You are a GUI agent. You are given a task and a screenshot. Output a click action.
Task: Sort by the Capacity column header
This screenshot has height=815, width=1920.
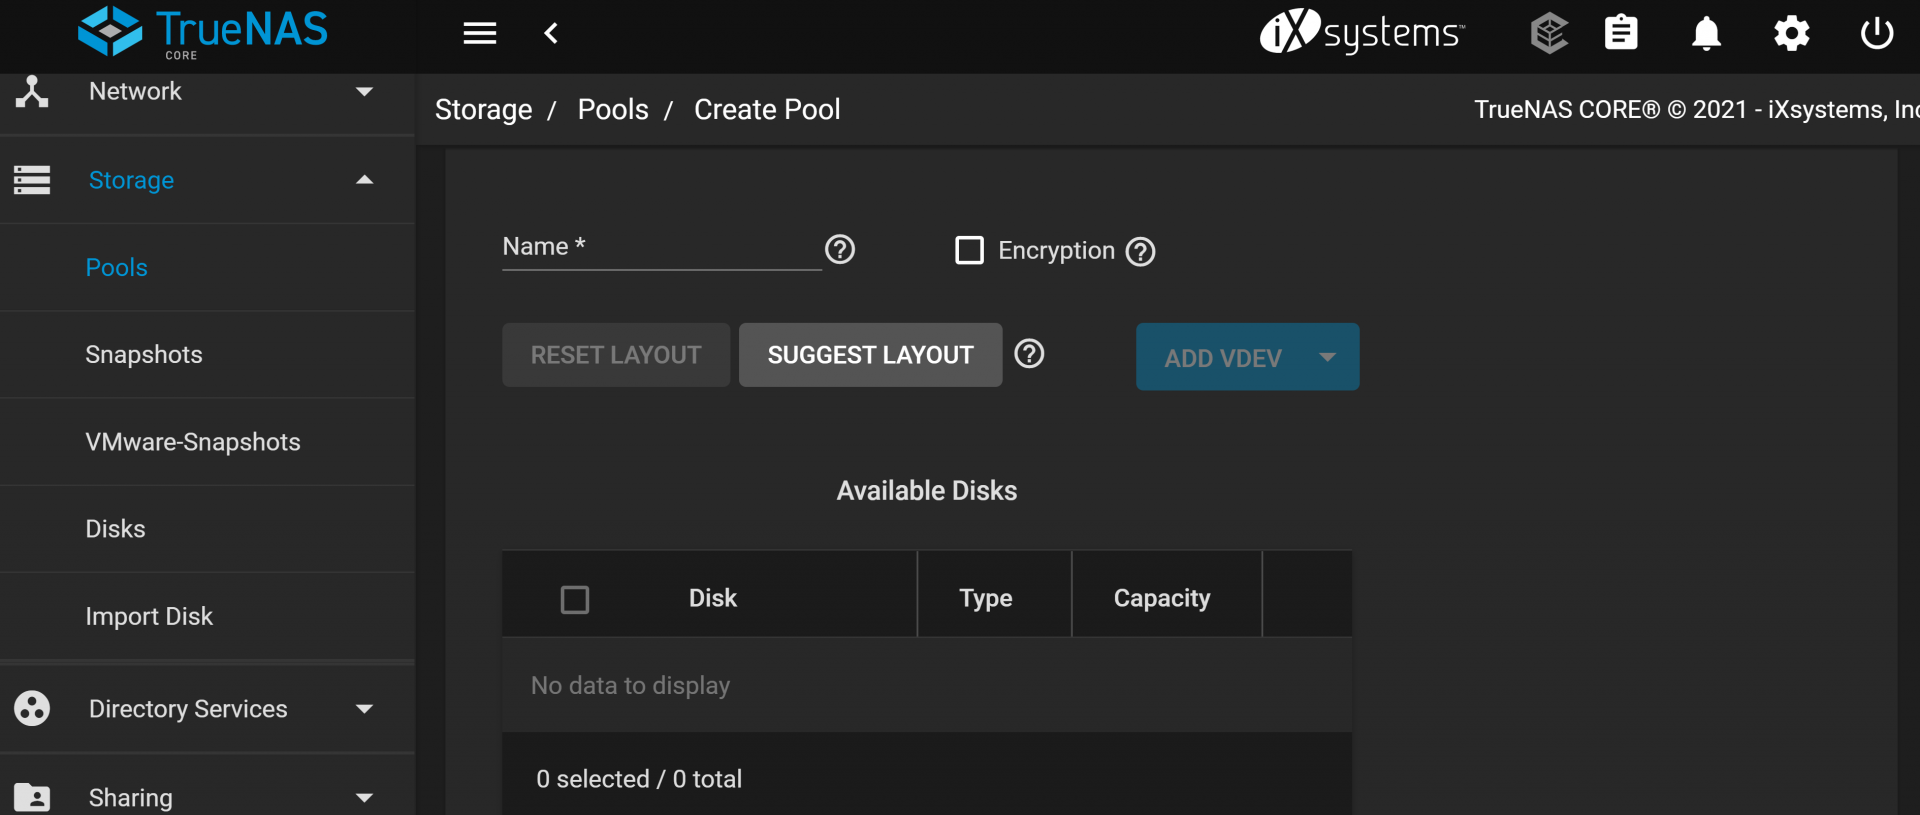pyautogui.click(x=1162, y=598)
